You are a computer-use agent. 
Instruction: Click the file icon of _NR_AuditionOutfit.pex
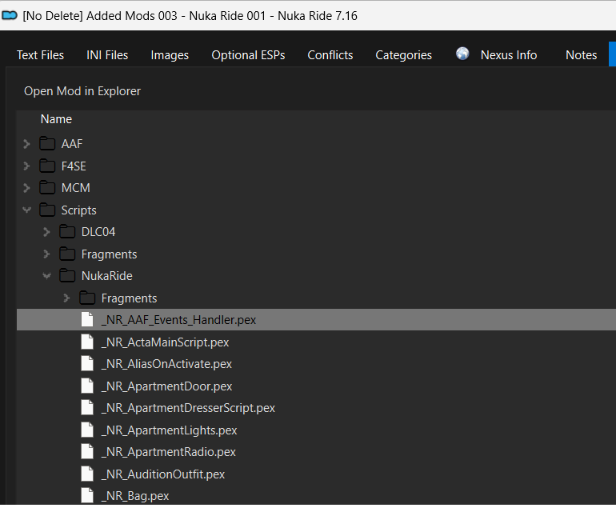[87, 474]
